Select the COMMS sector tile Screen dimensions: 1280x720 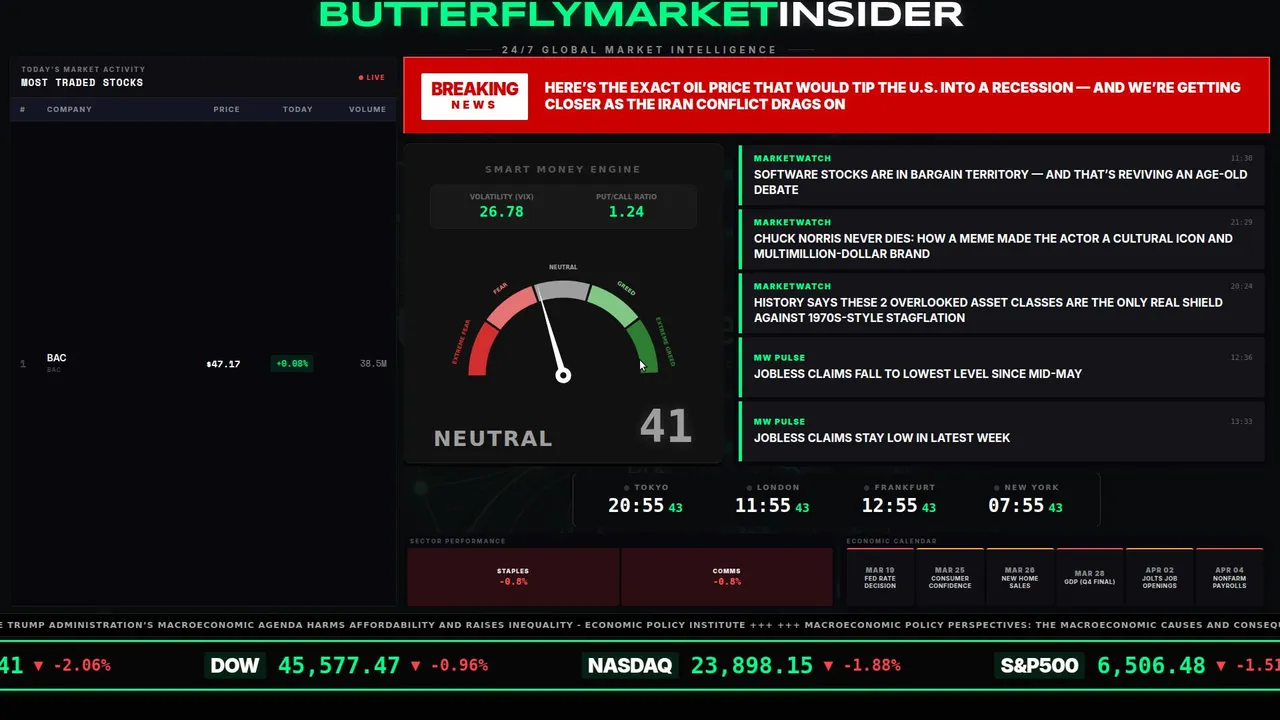[x=727, y=577]
